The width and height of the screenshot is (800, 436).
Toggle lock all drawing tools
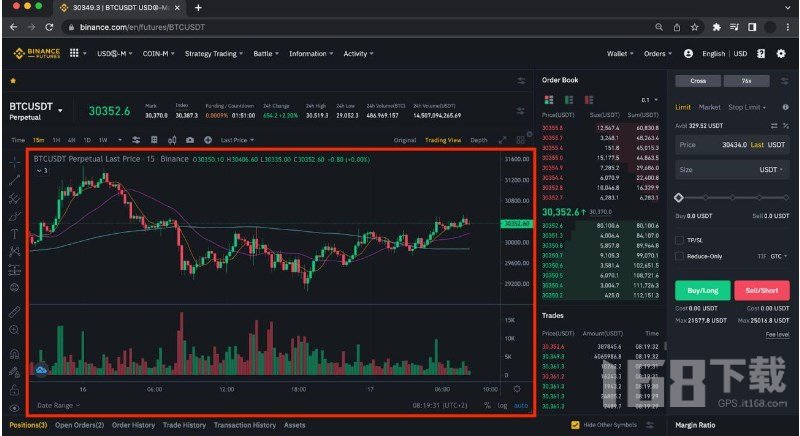coord(14,390)
